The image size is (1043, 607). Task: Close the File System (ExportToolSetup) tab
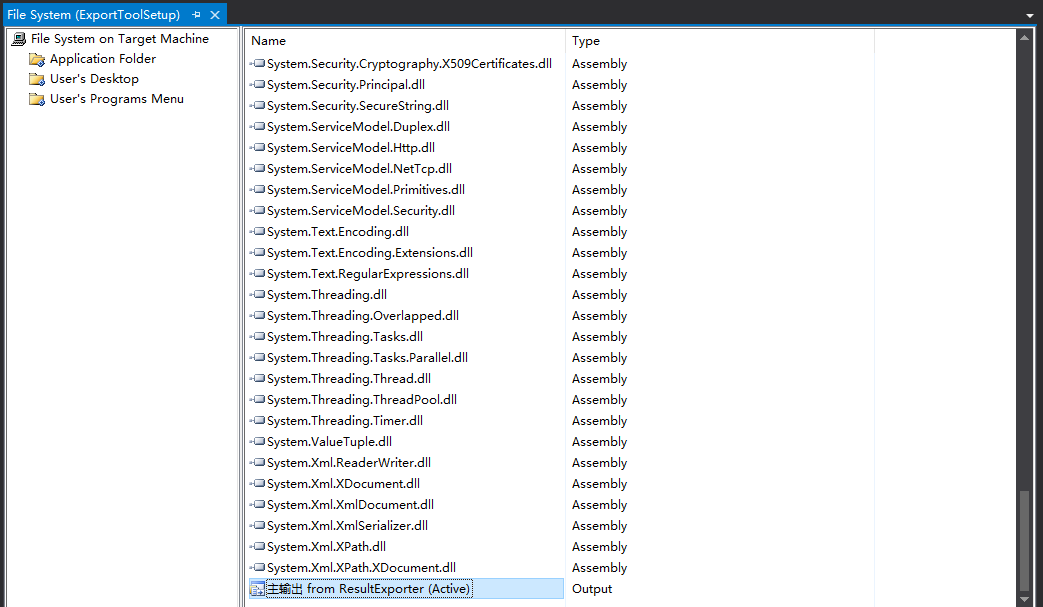[x=215, y=15]
